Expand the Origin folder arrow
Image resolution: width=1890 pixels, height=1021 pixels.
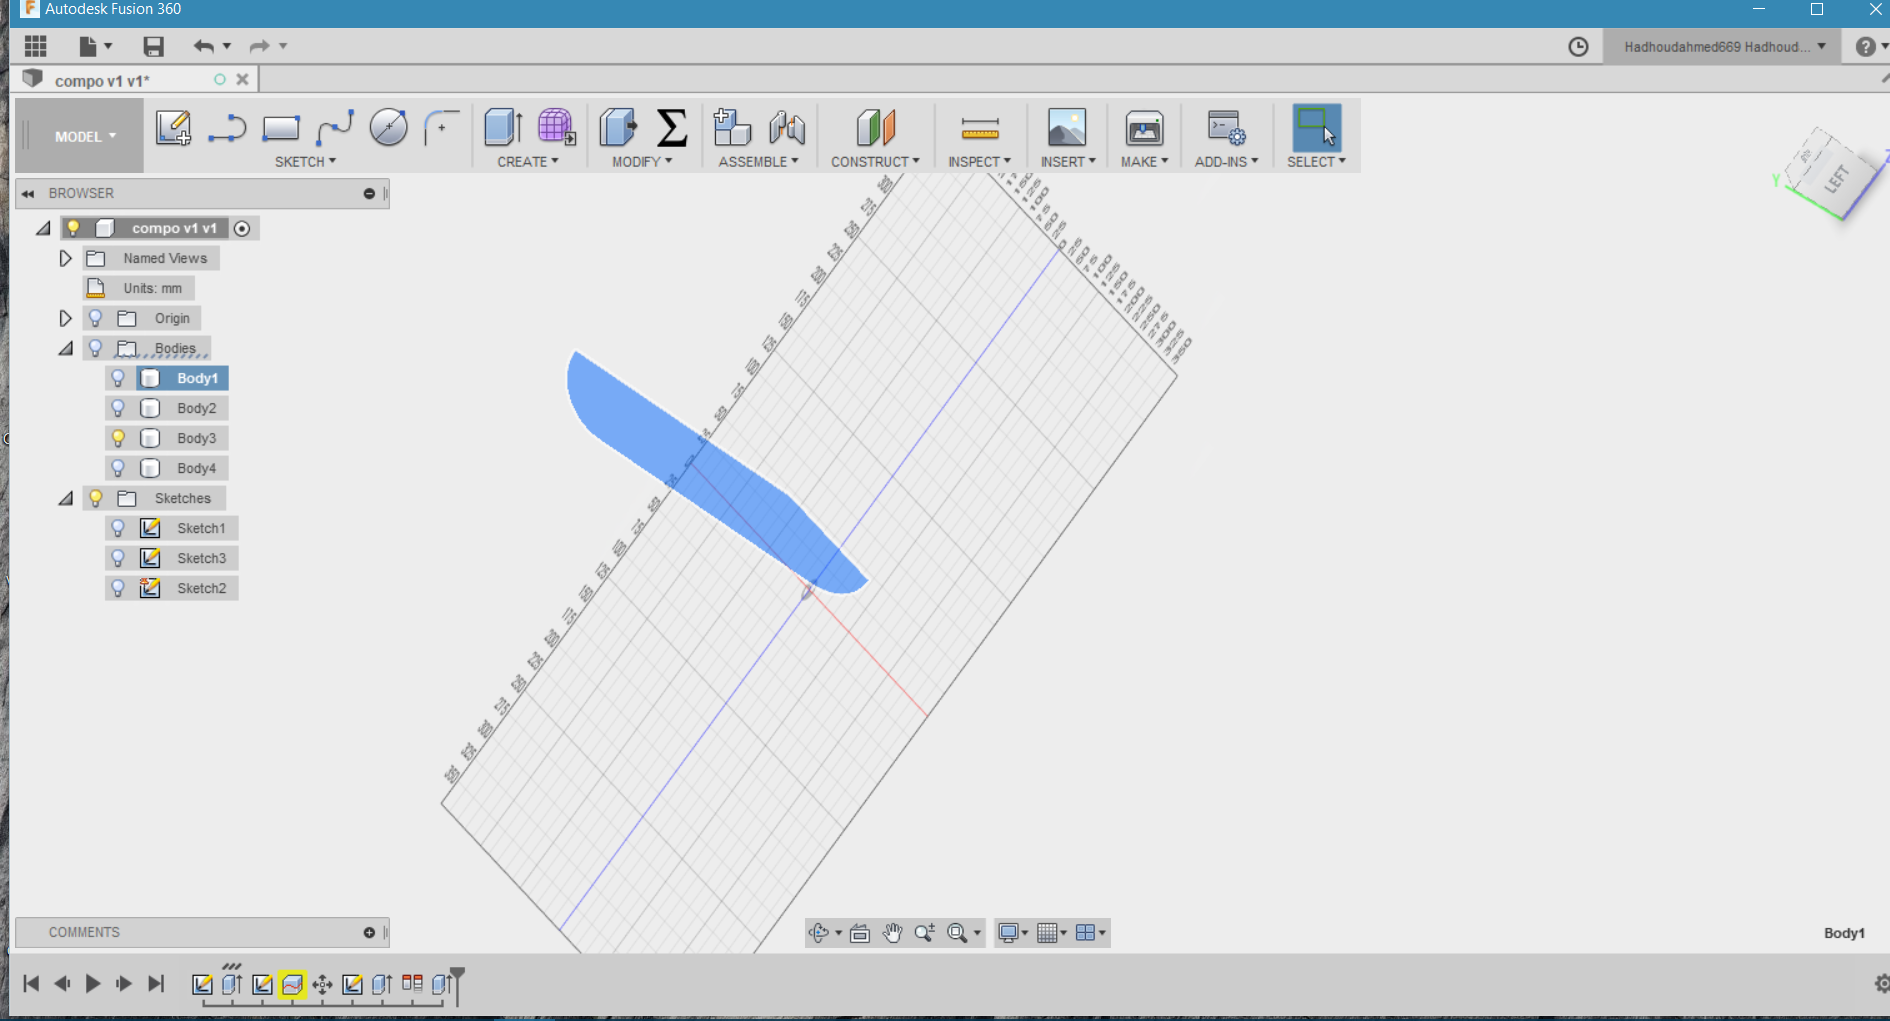[x=66, y=318]
